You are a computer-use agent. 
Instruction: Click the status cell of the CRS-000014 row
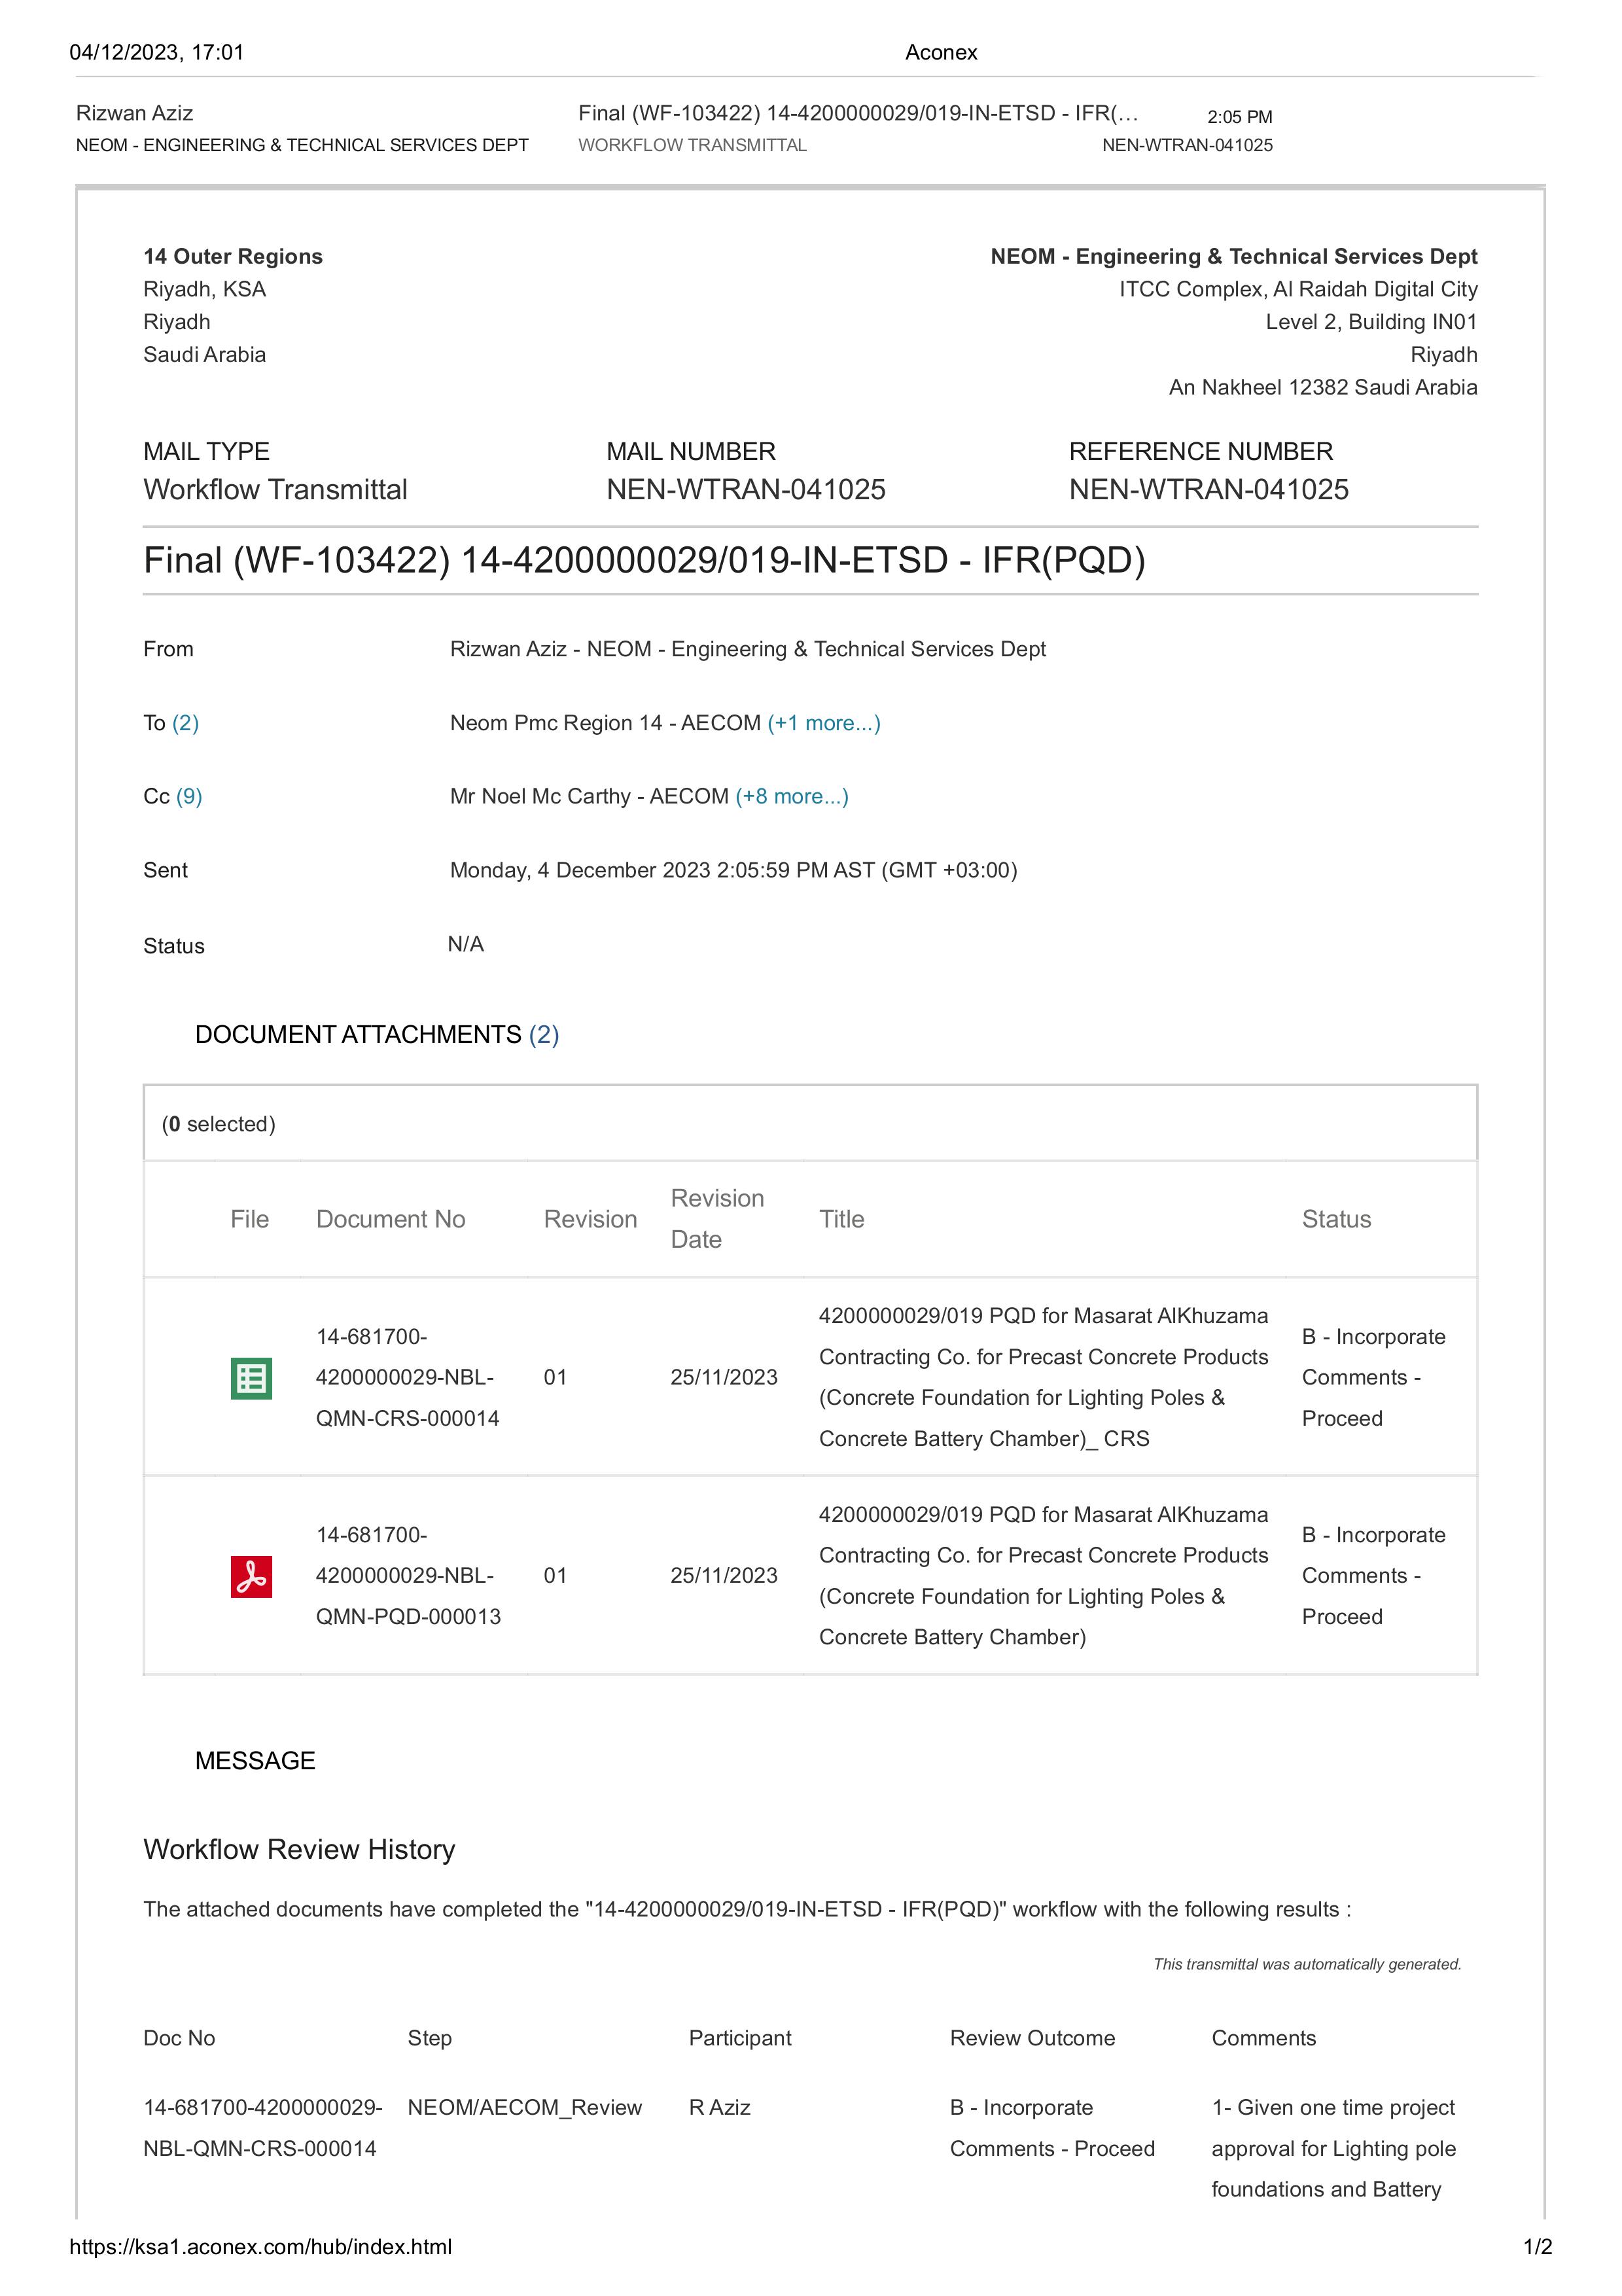click(x=1374, y=1377)
